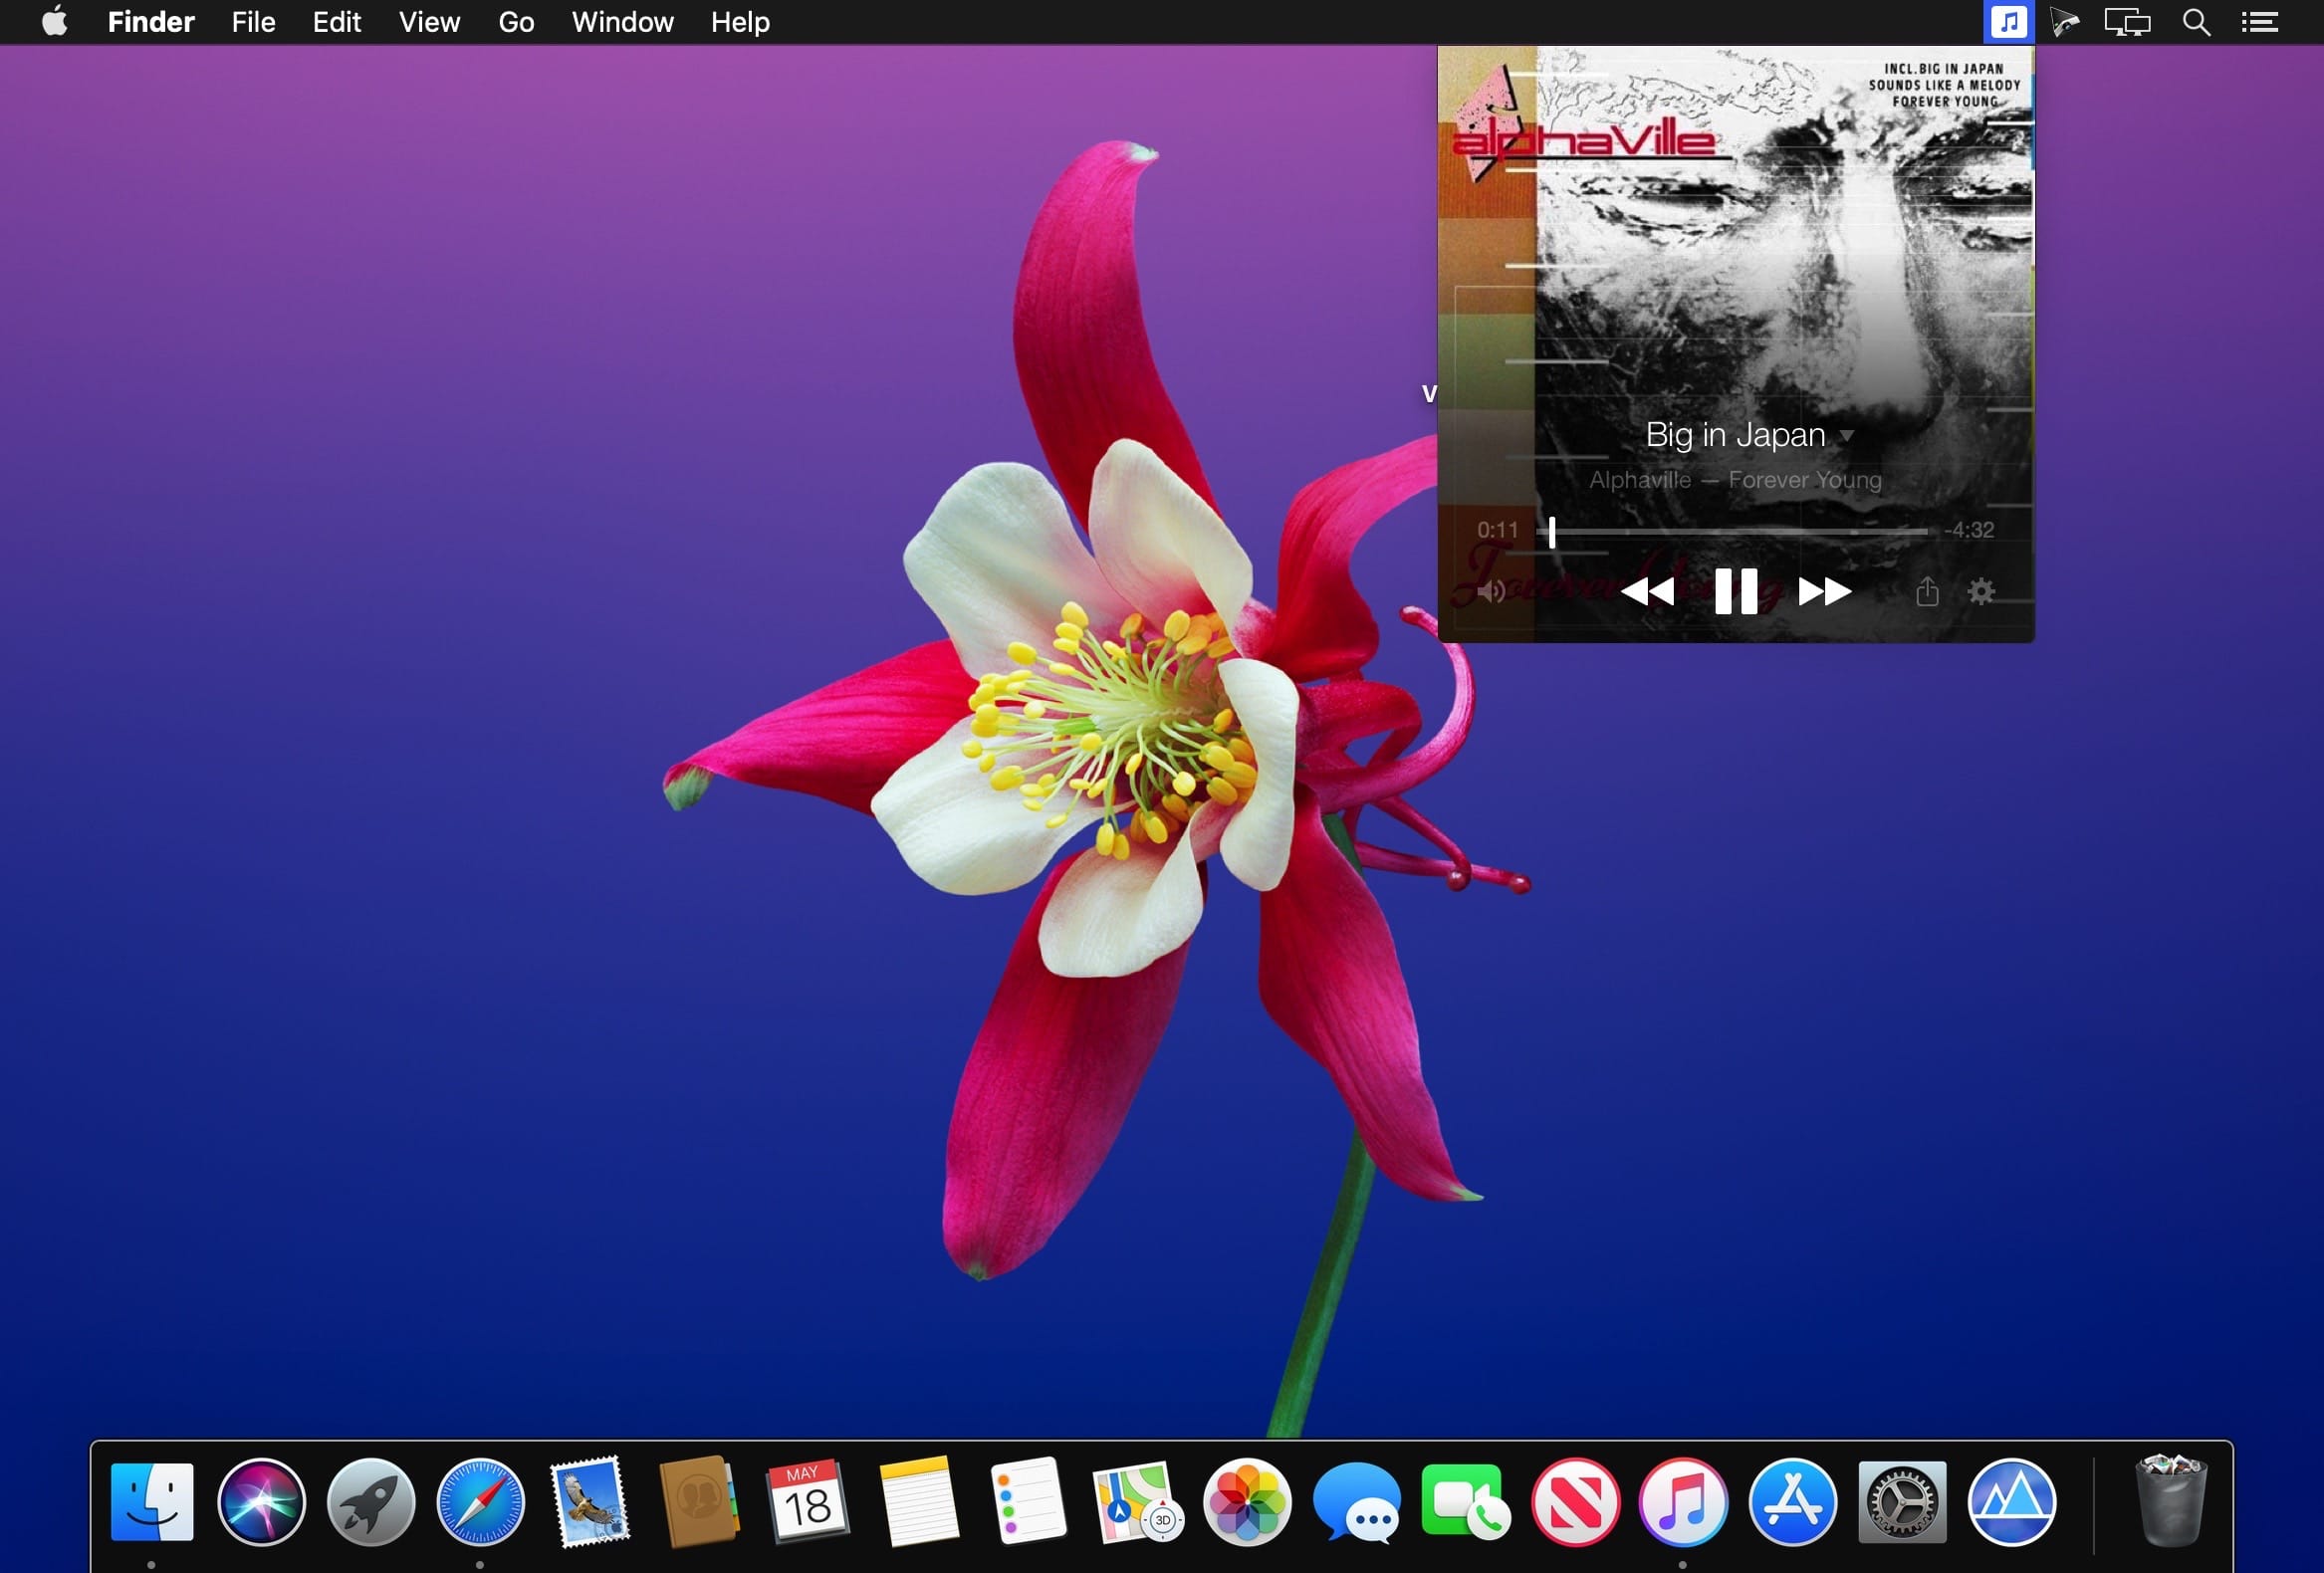Open Calendar from the Dock
The image size is (2324, 1573).
click(808, 1501)
